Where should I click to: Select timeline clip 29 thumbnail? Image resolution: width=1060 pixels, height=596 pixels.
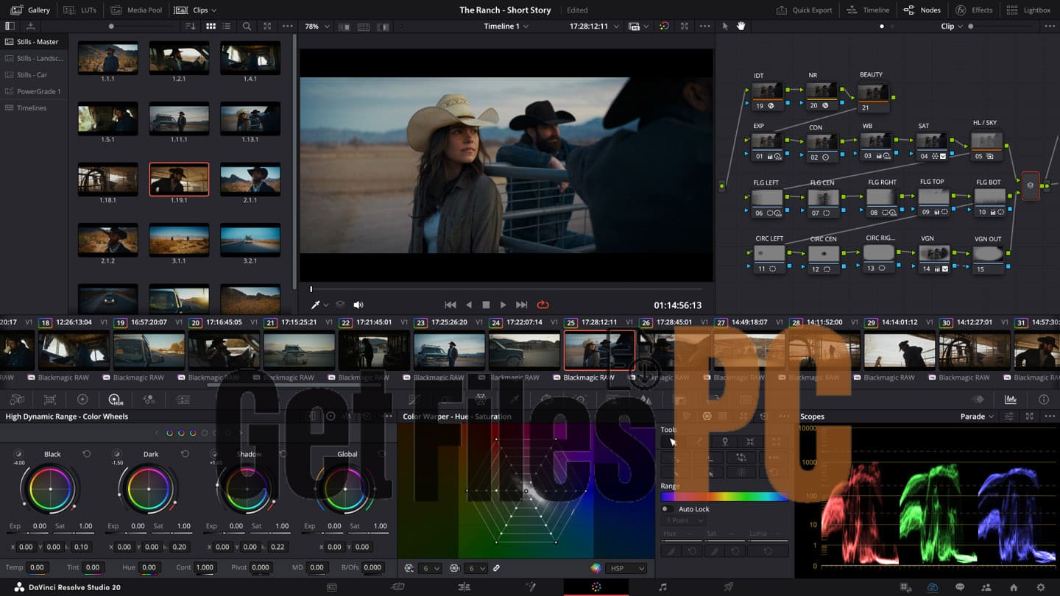899,351
